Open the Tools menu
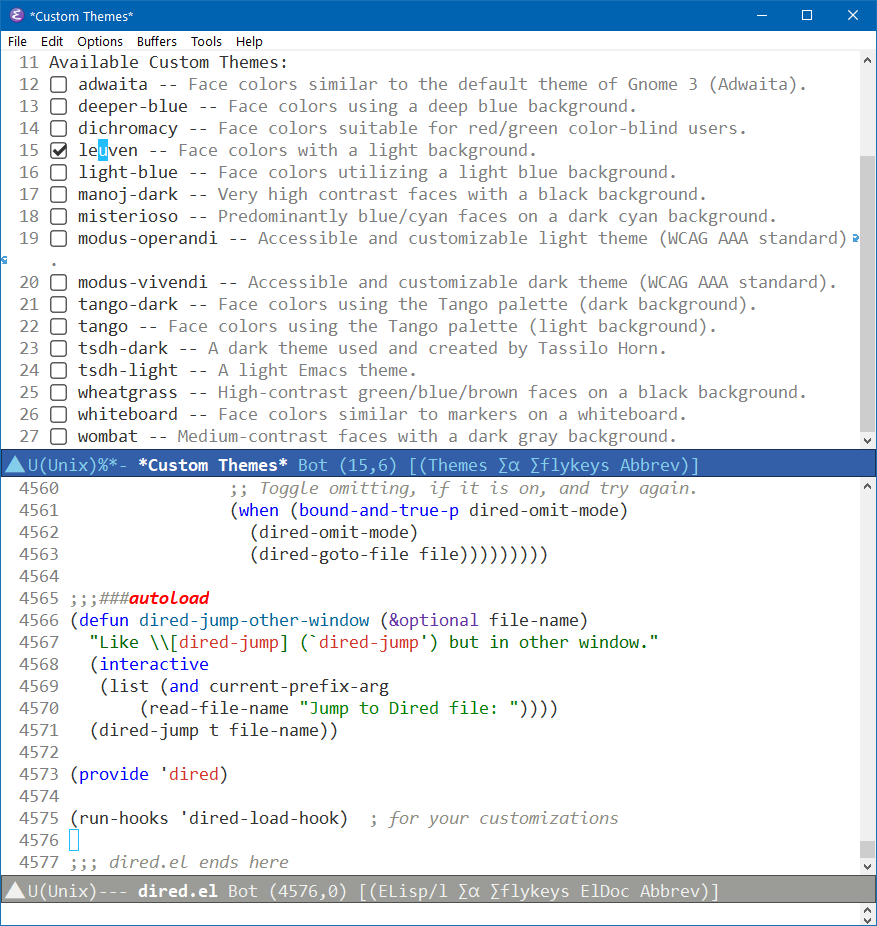 (x=206, y=41)
